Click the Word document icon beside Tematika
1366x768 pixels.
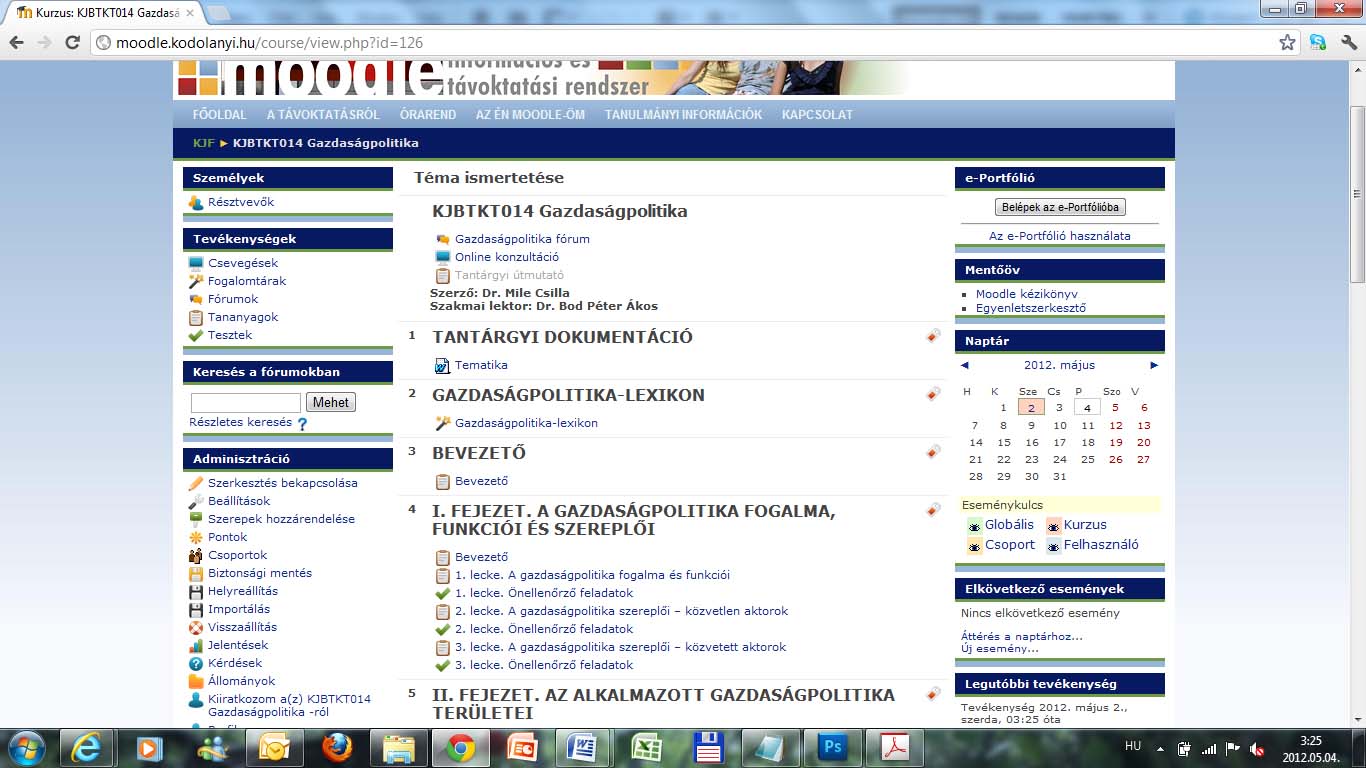coord(442,366)
